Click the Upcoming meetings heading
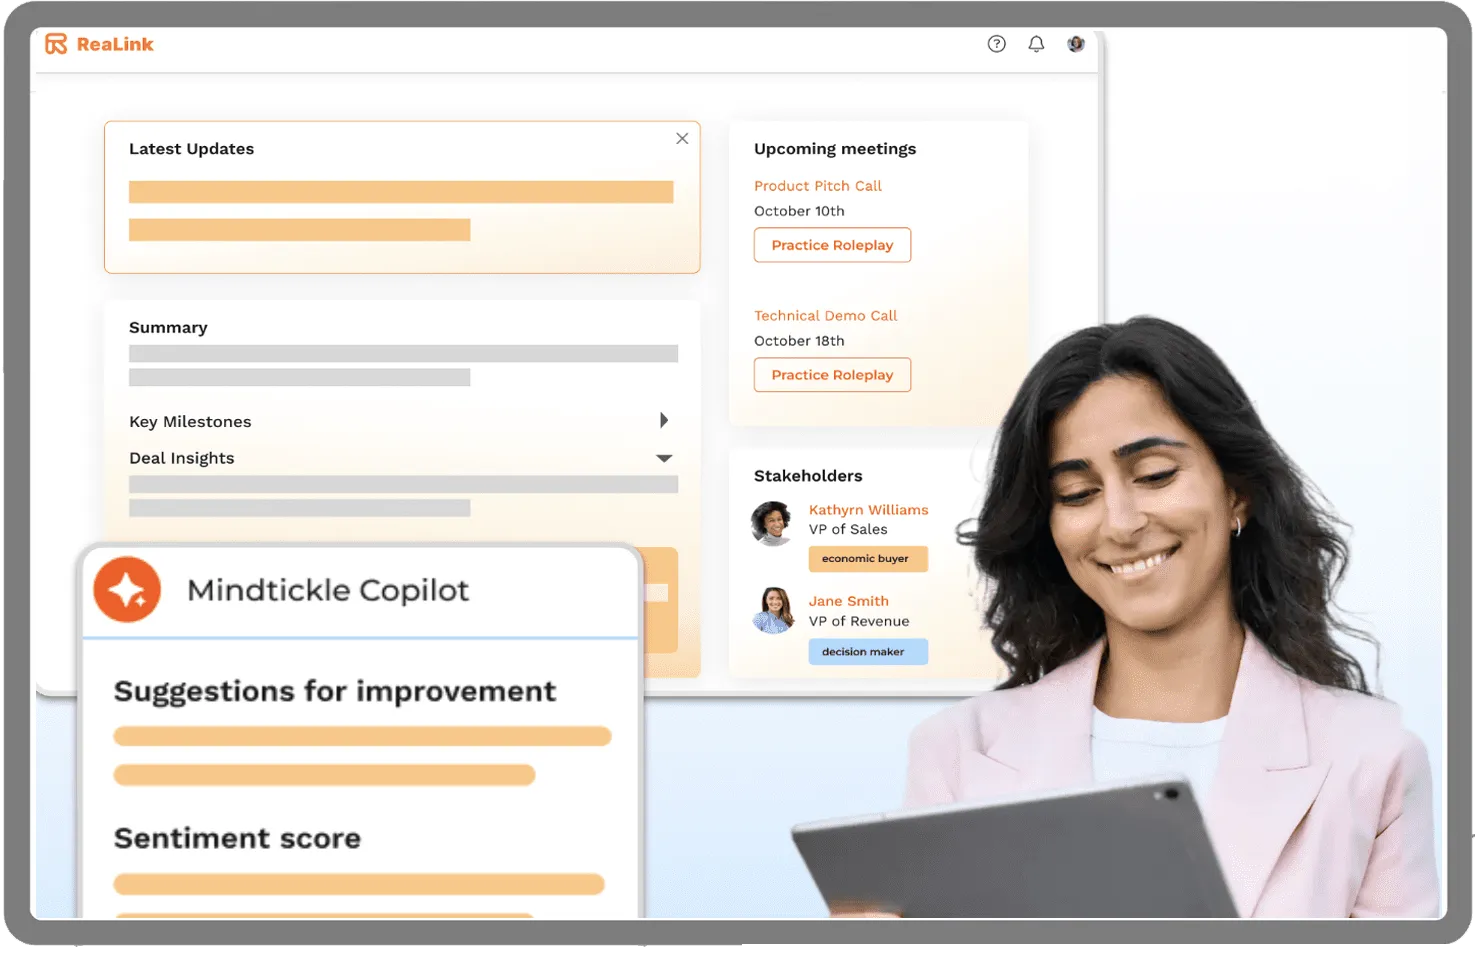Screen dimensions: 1475x958 (835, 149)
